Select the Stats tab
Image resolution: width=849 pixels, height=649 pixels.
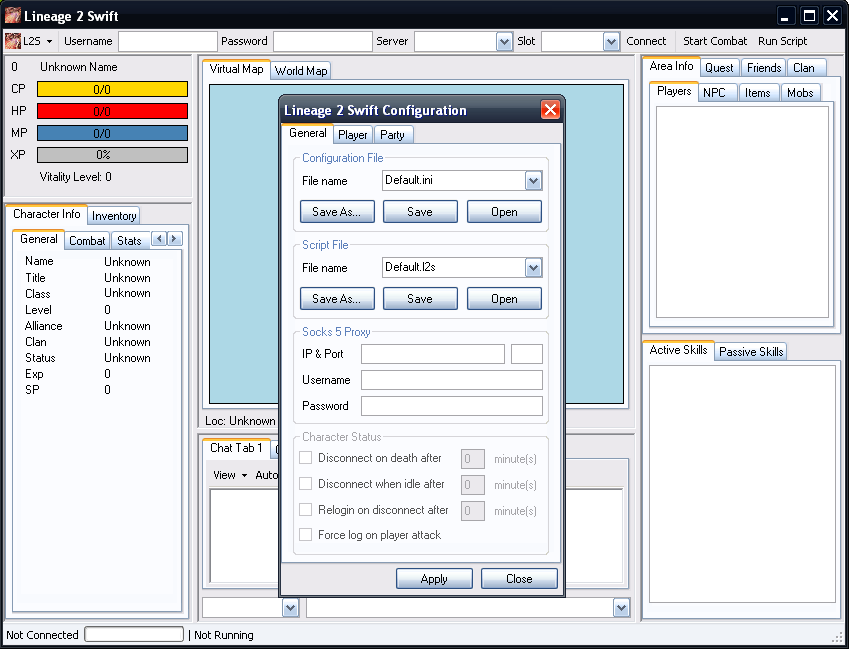(129, 241)
